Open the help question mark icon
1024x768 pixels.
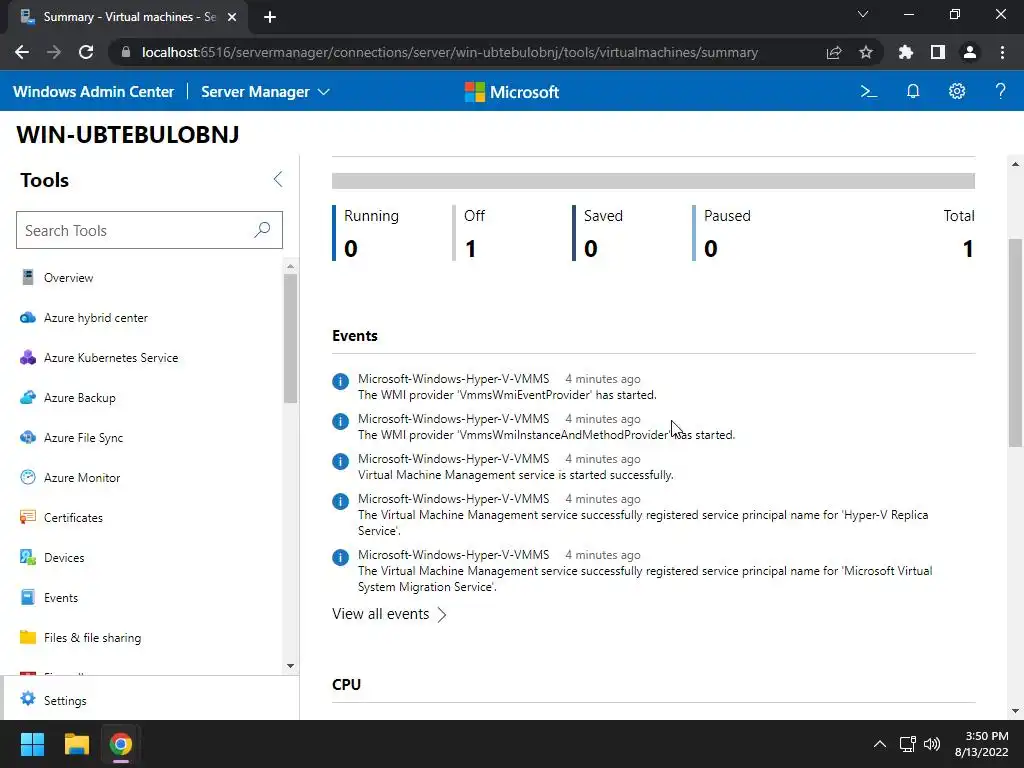click(1000, 92)
